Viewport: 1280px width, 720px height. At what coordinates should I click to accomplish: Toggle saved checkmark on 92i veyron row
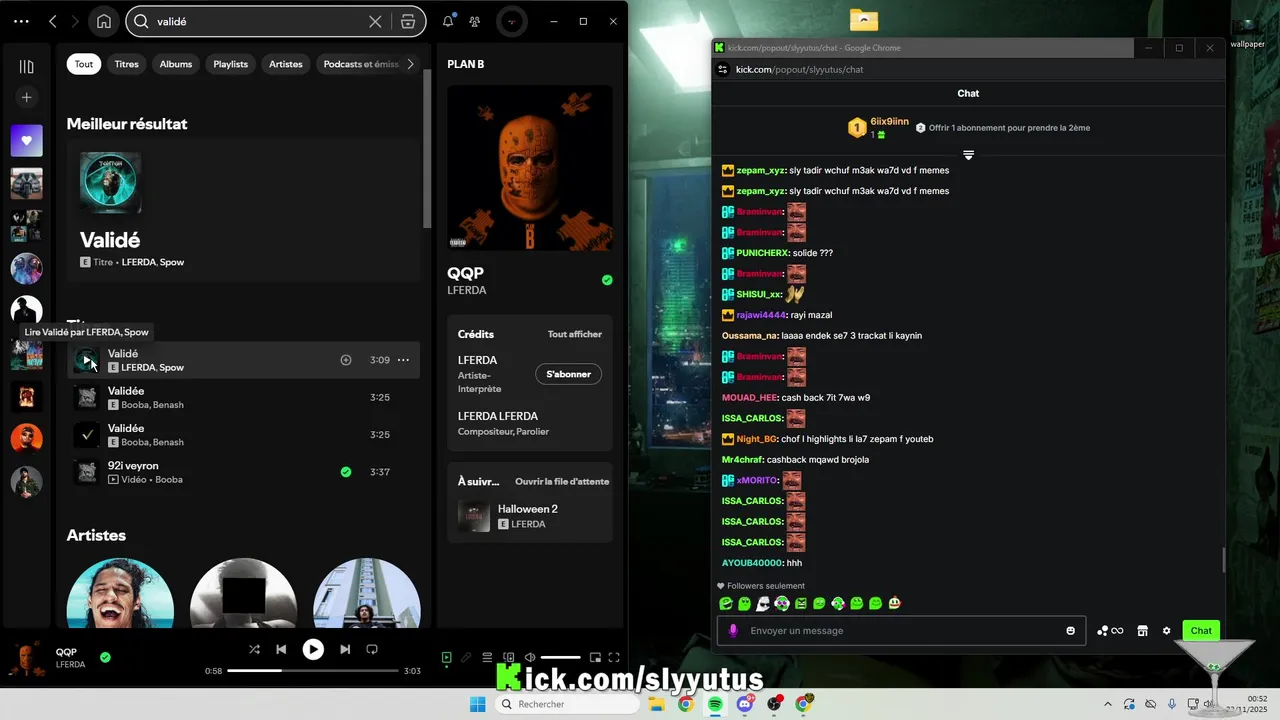pos(346,472)
